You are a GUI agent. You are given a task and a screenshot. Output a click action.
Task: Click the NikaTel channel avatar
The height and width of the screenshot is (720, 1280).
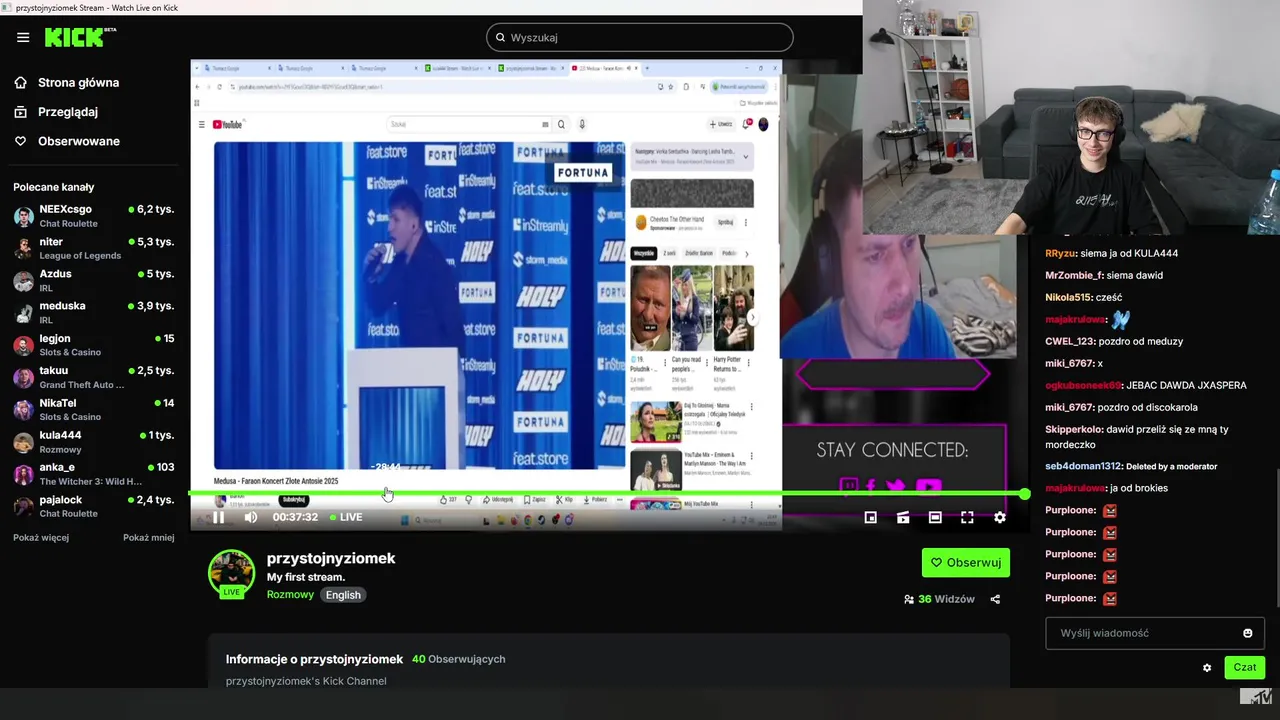click(x=23, y=410)
